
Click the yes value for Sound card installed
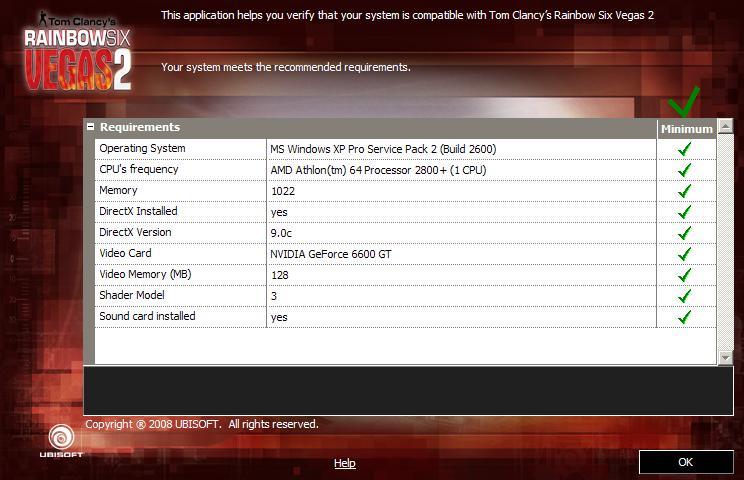point(279,317)
